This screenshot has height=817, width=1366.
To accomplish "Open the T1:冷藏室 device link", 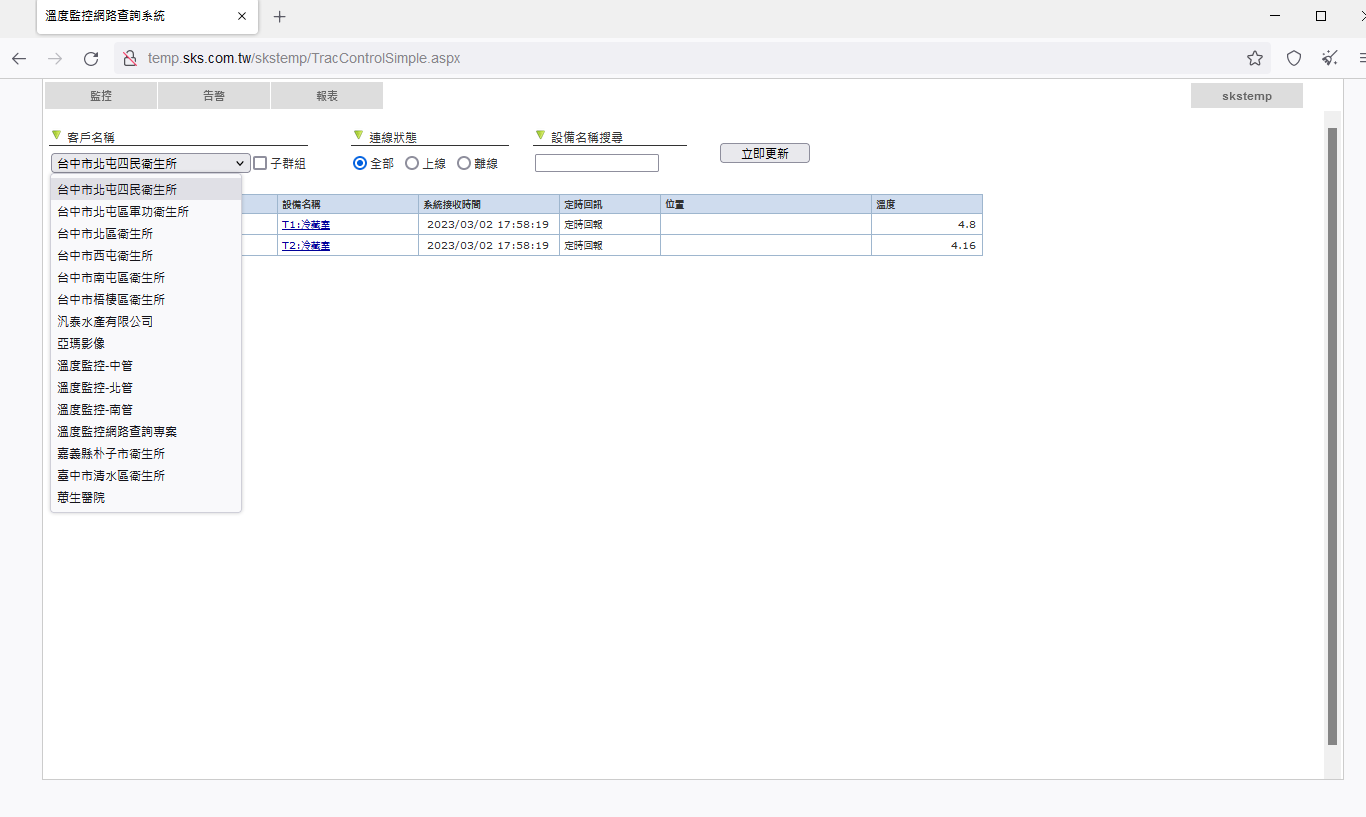I will 306,224.
